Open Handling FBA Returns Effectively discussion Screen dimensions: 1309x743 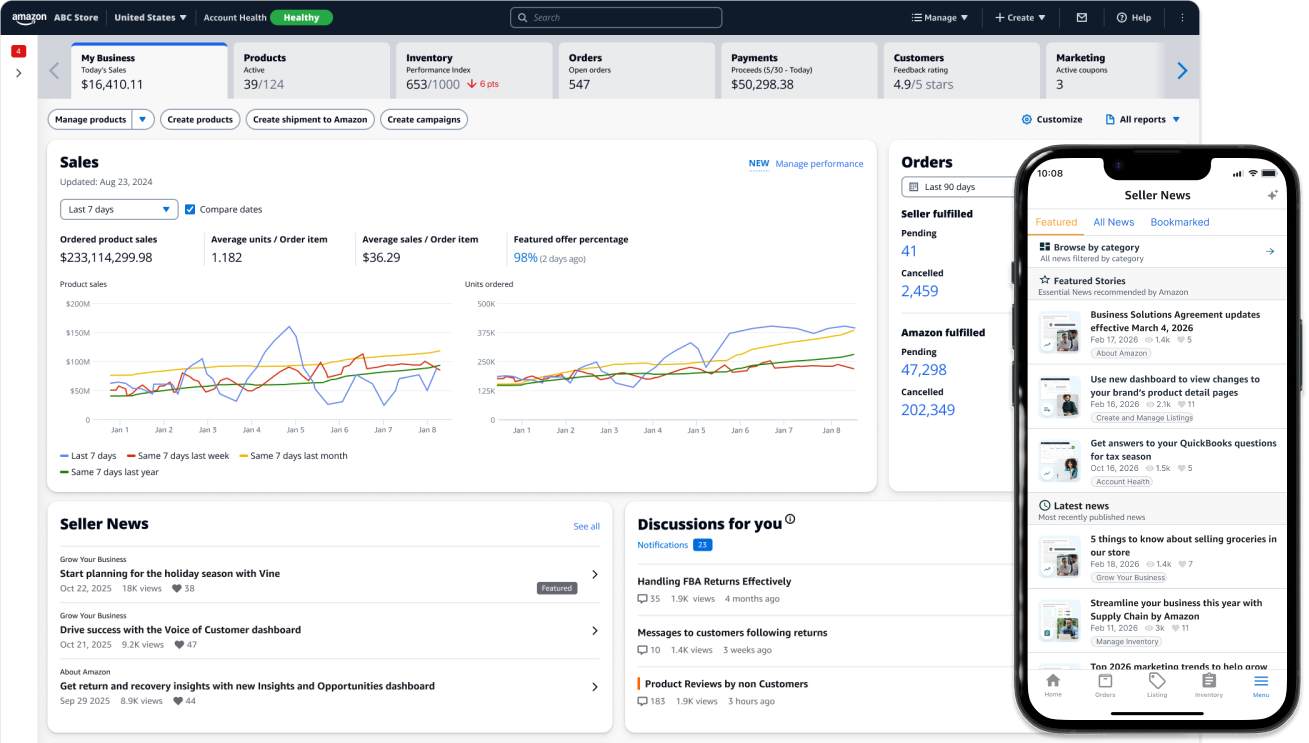coord(714,581)
